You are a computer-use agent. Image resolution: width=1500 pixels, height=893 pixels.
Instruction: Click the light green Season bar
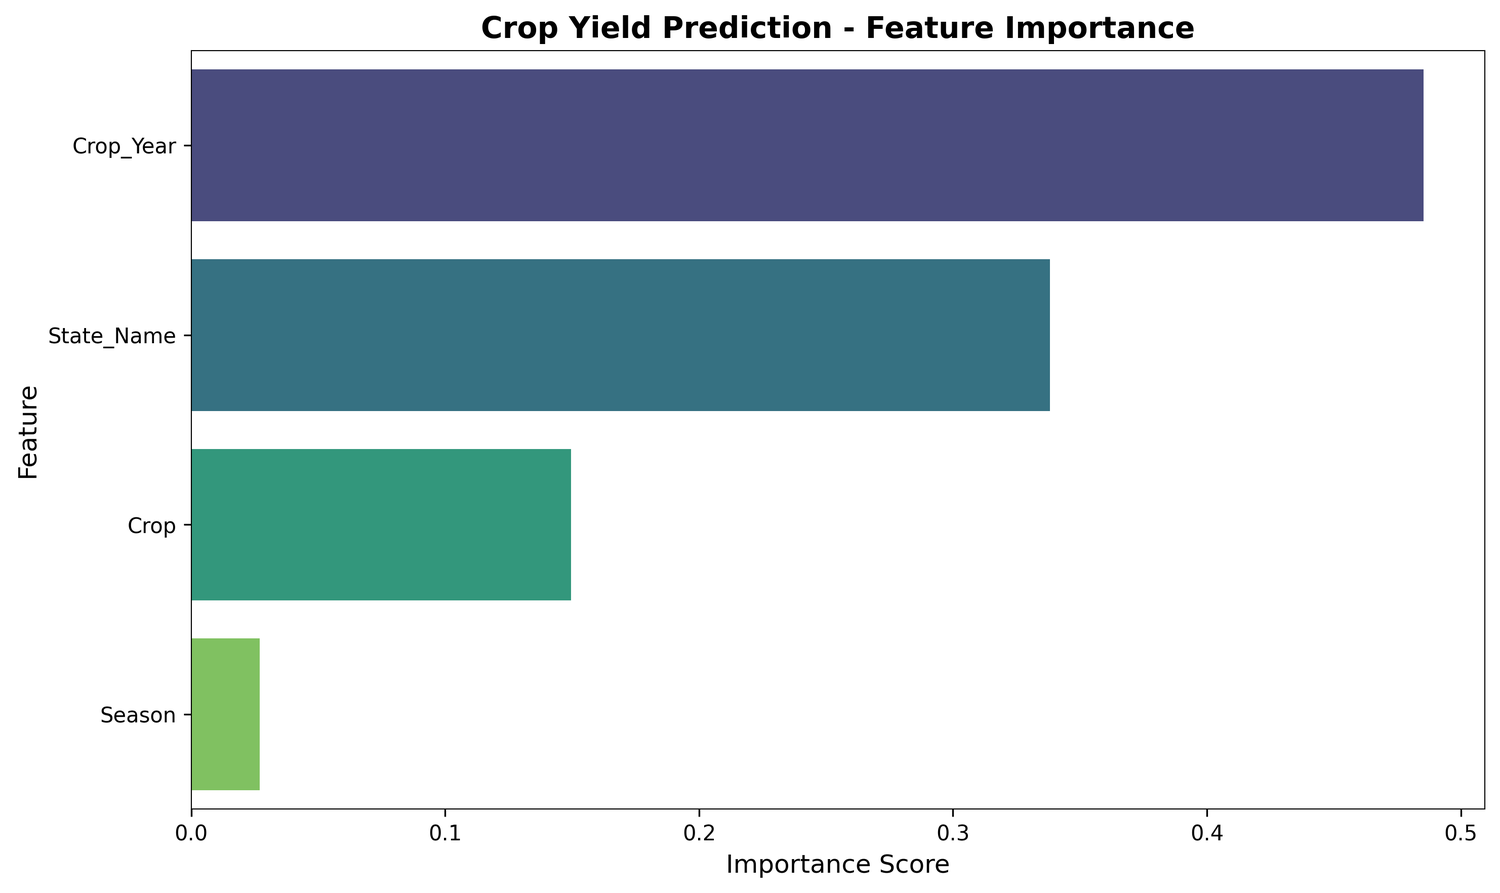[x=225, y=714]
